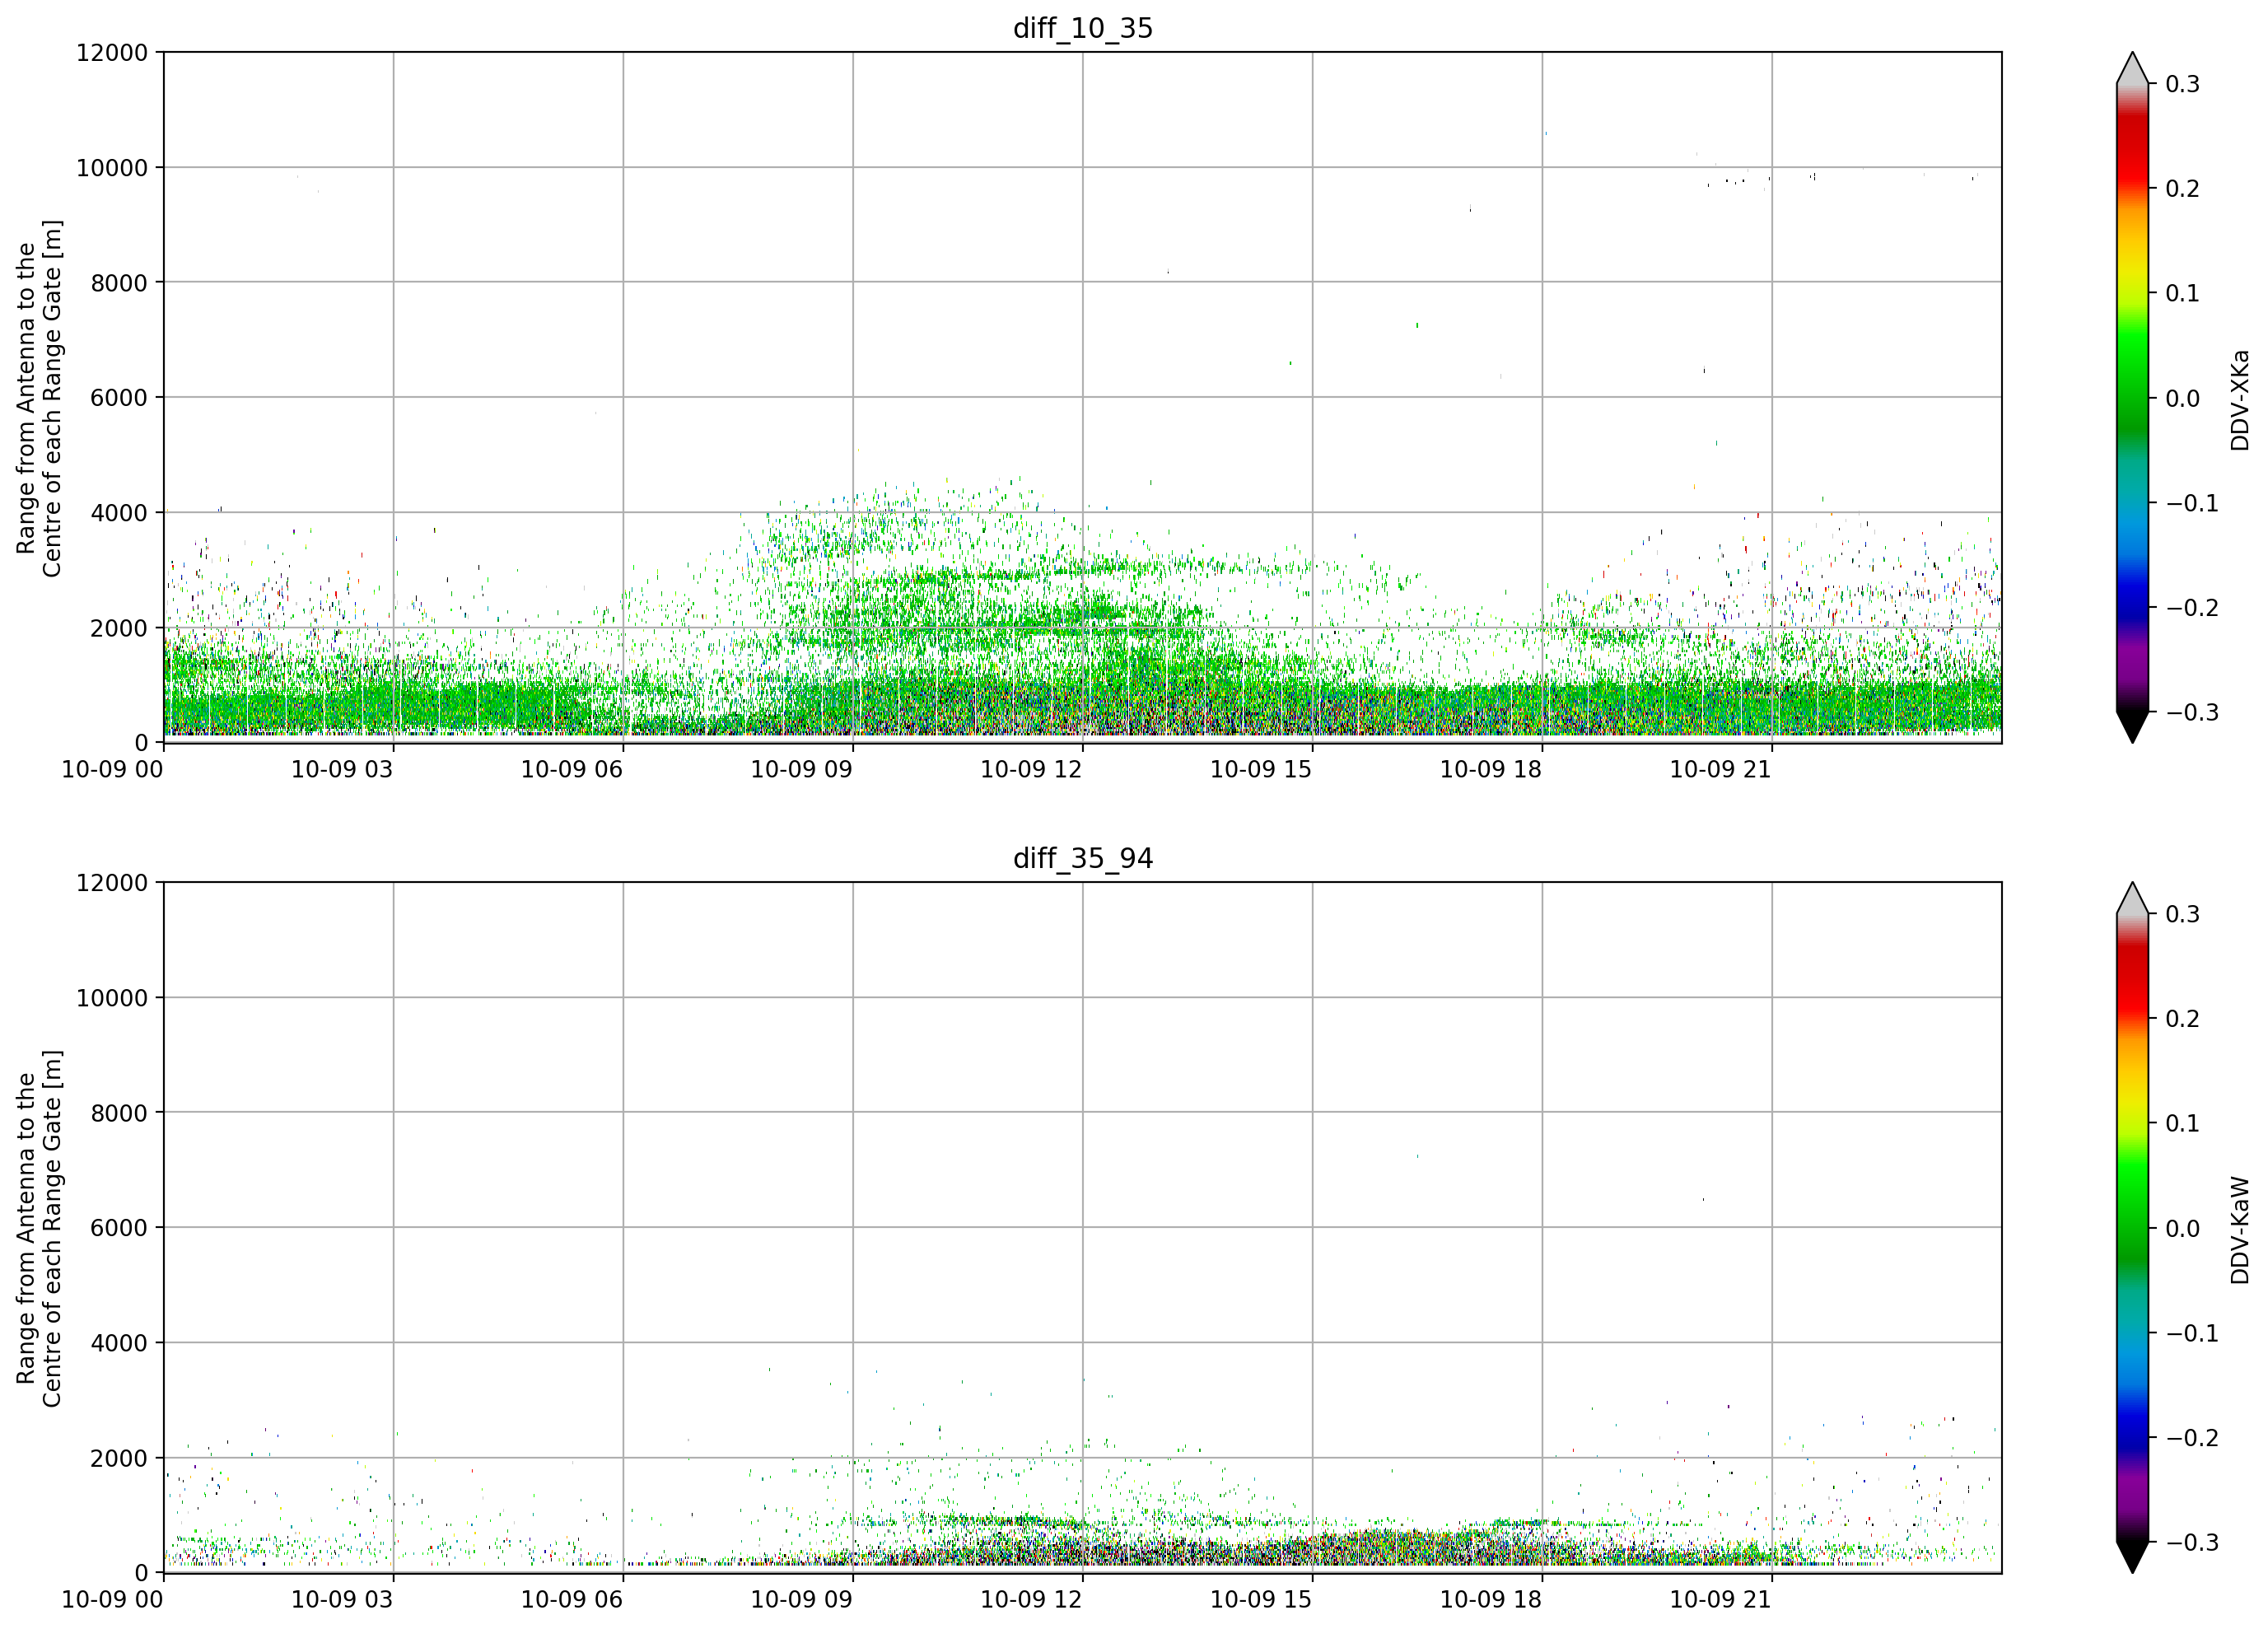Screen dimensions: 2268x1629
Task: Click the top plot x-axis label 10-09 21
Action: [x=1721, y=769]
